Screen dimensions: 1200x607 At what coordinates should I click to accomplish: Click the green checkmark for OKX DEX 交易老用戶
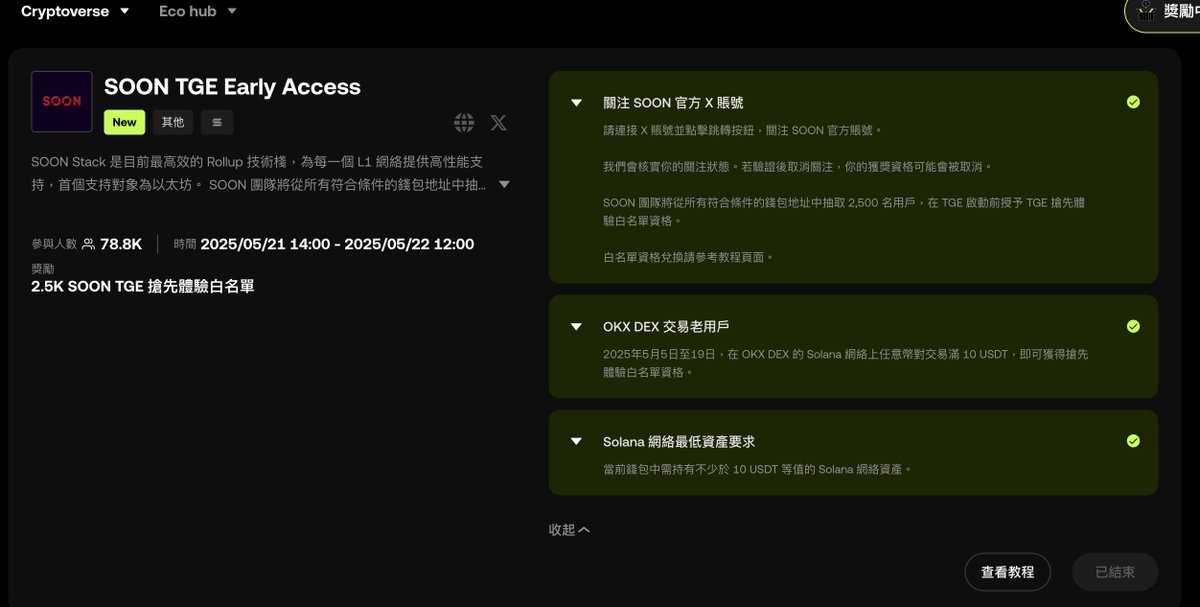click(x=1133, y=326)
